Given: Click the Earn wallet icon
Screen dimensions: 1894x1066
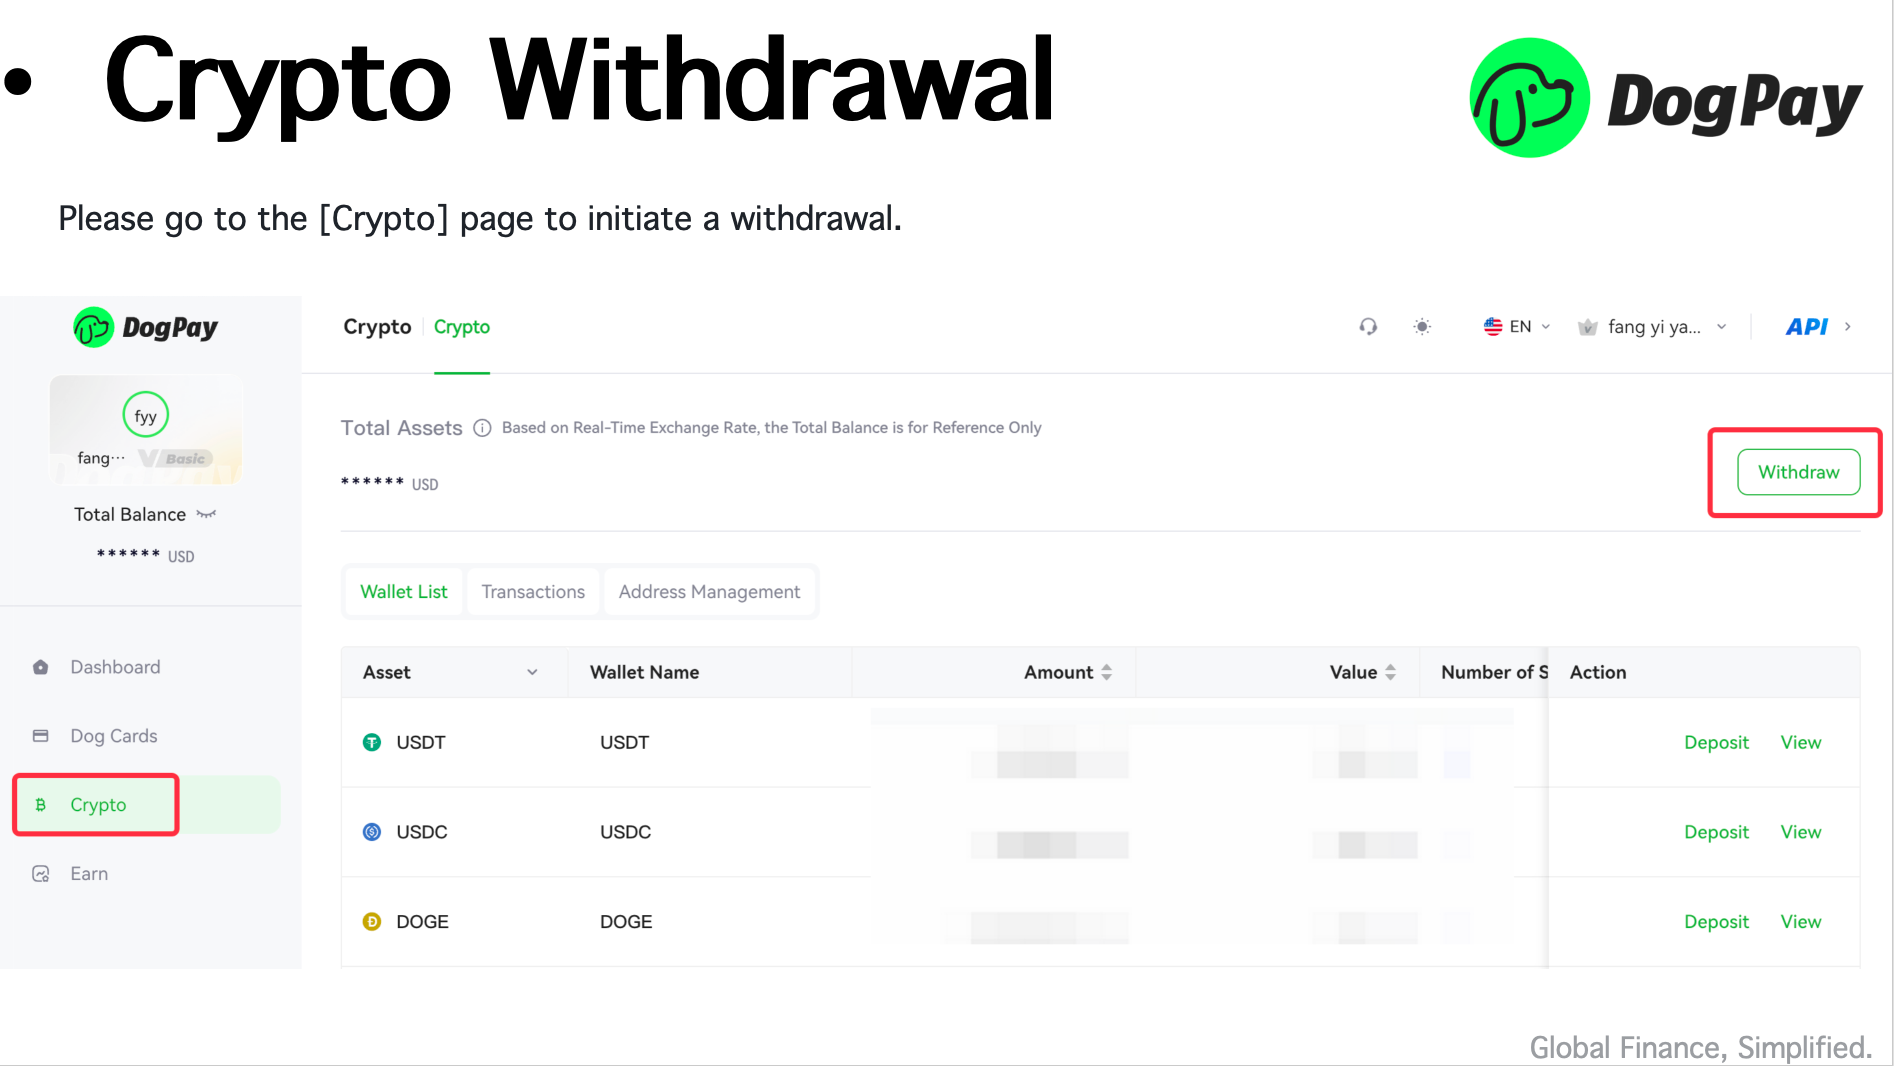Looking at the screenshot, I should click(41, 874).
